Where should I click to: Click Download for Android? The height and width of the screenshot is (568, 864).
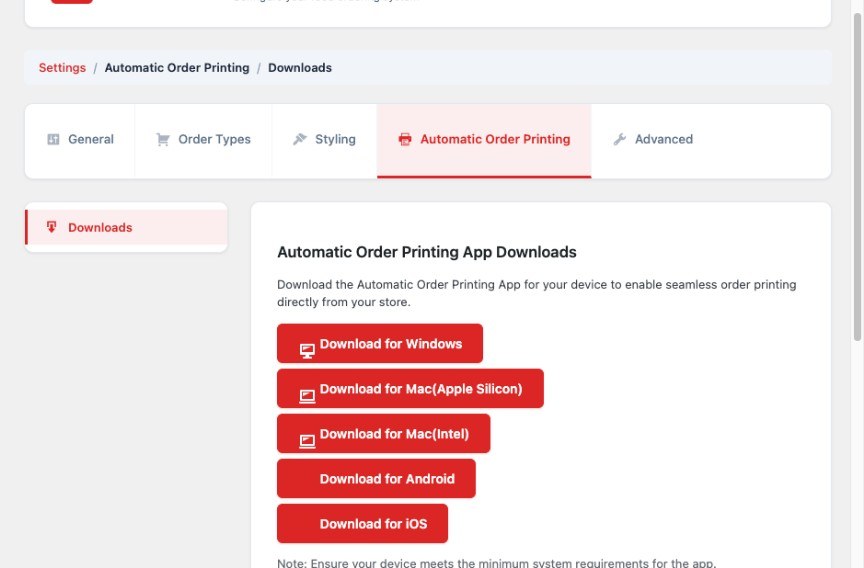coord(376,479)
